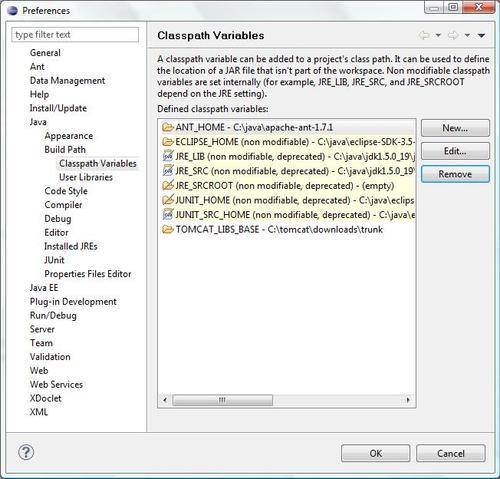500x479 pixels.
Task: Click the JRE_SRCROOT folder icon
Action: pyautogui.click(x=168, y=185)
